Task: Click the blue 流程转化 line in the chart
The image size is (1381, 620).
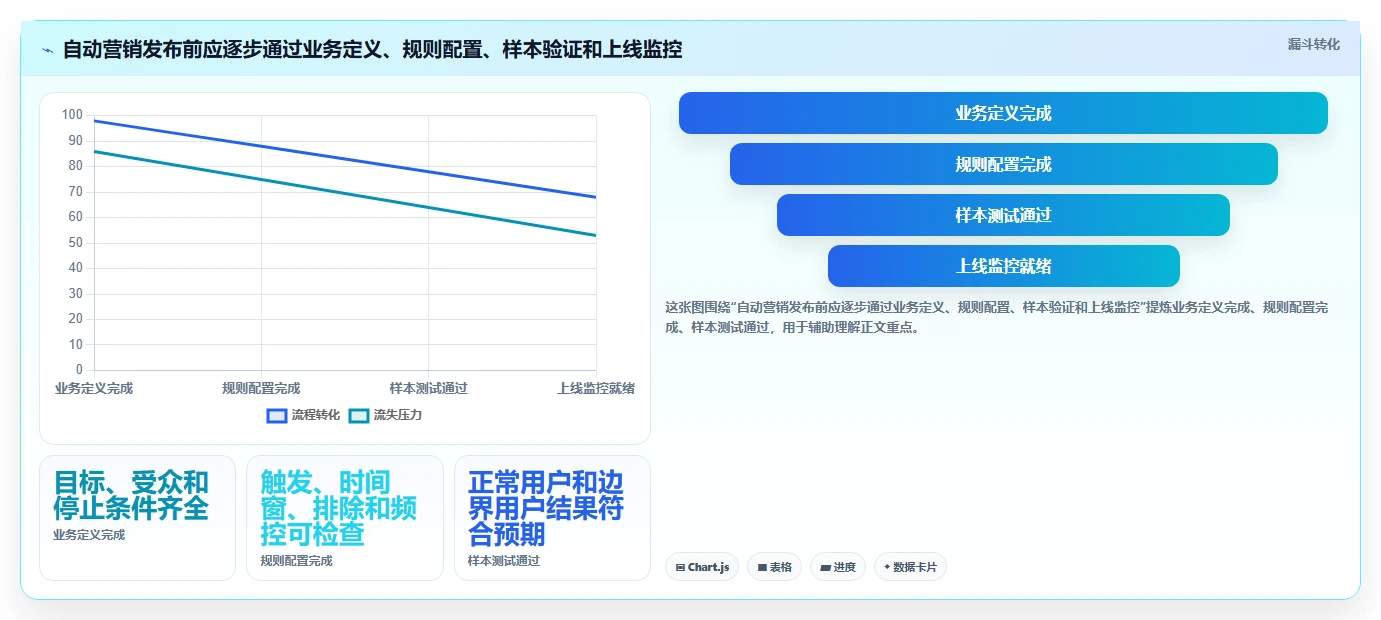Action: coord(345,159)
